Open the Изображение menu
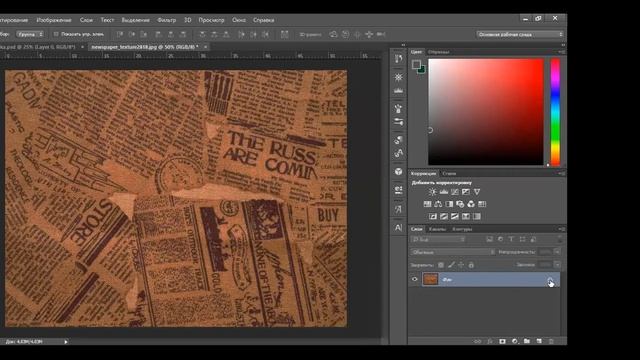 [54, 20]
